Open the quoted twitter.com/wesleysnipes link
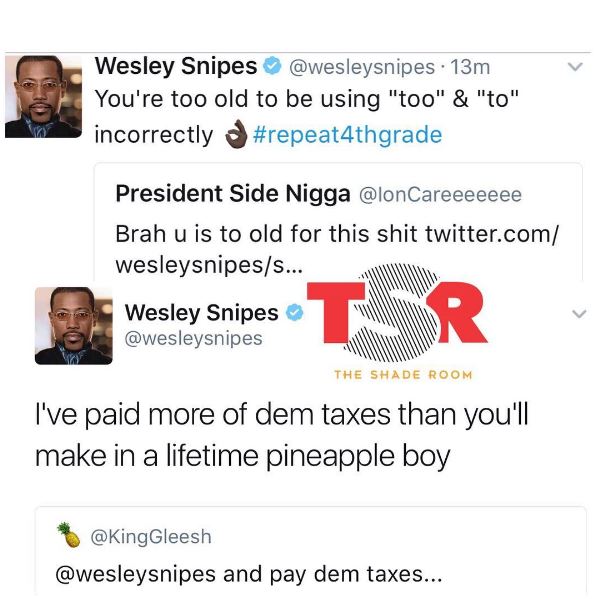This screenshot has height=599, width=607. [337, 249]
